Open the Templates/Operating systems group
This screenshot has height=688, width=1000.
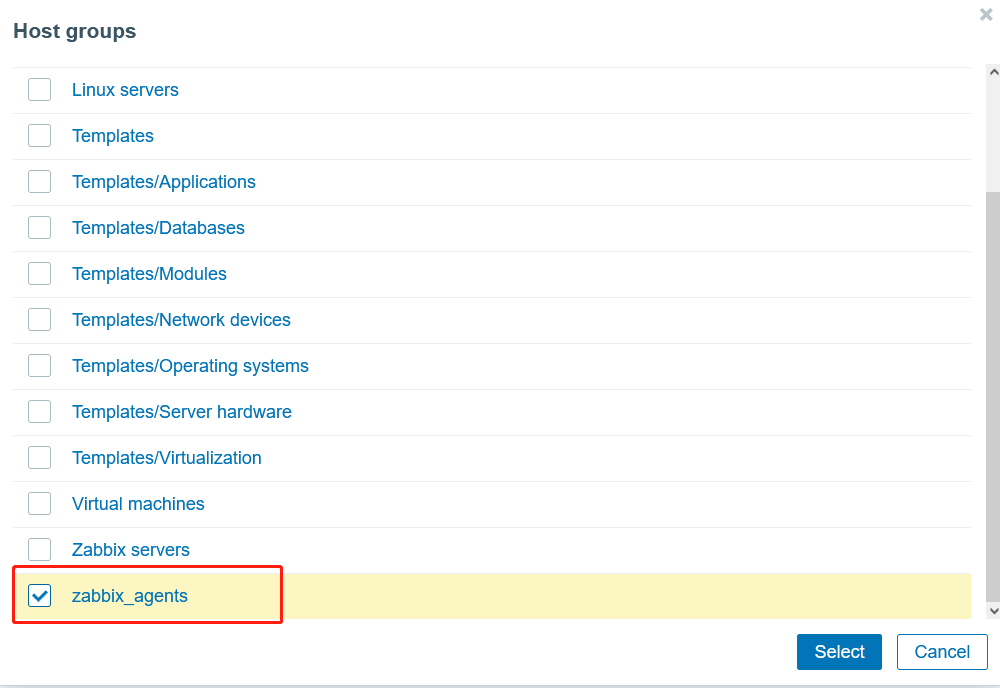pos(190,365)
